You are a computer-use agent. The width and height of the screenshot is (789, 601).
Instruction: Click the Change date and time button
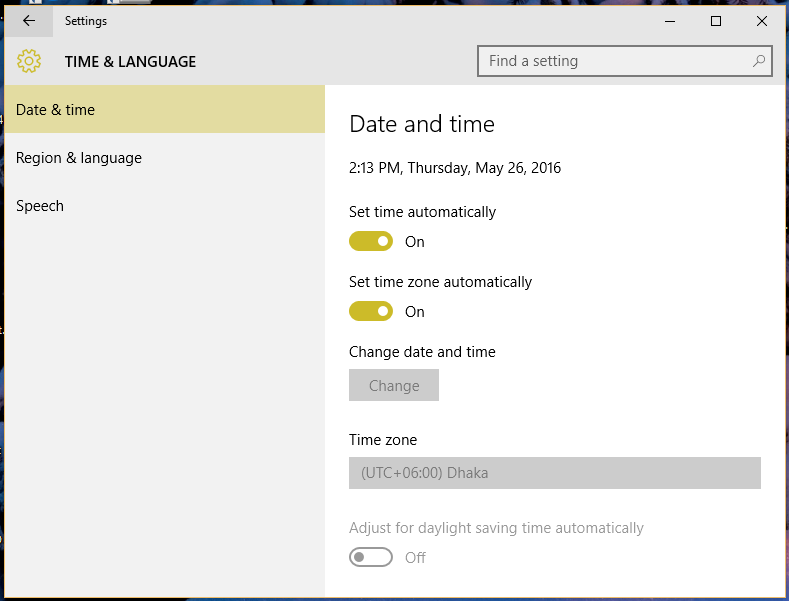(x=393, y=385)
